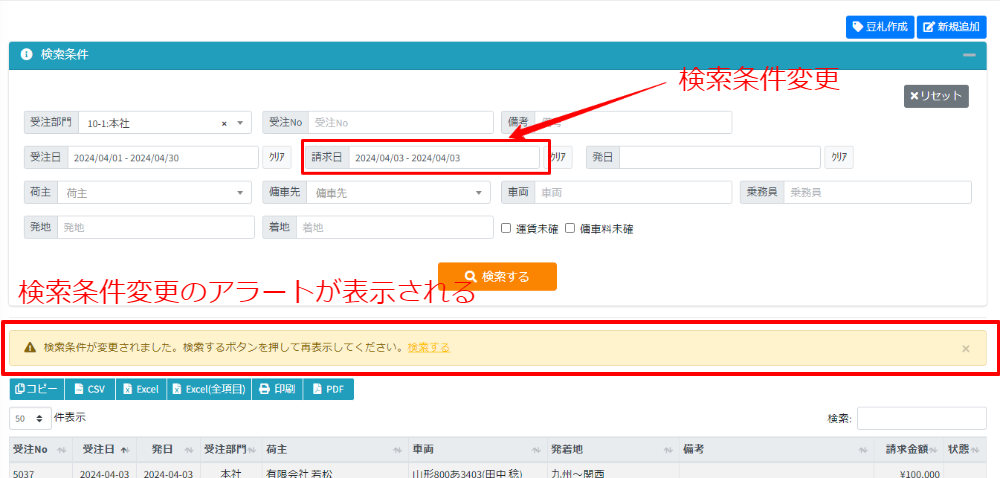Expand the 傭車先 dropdown

click(x=481, y=193)
